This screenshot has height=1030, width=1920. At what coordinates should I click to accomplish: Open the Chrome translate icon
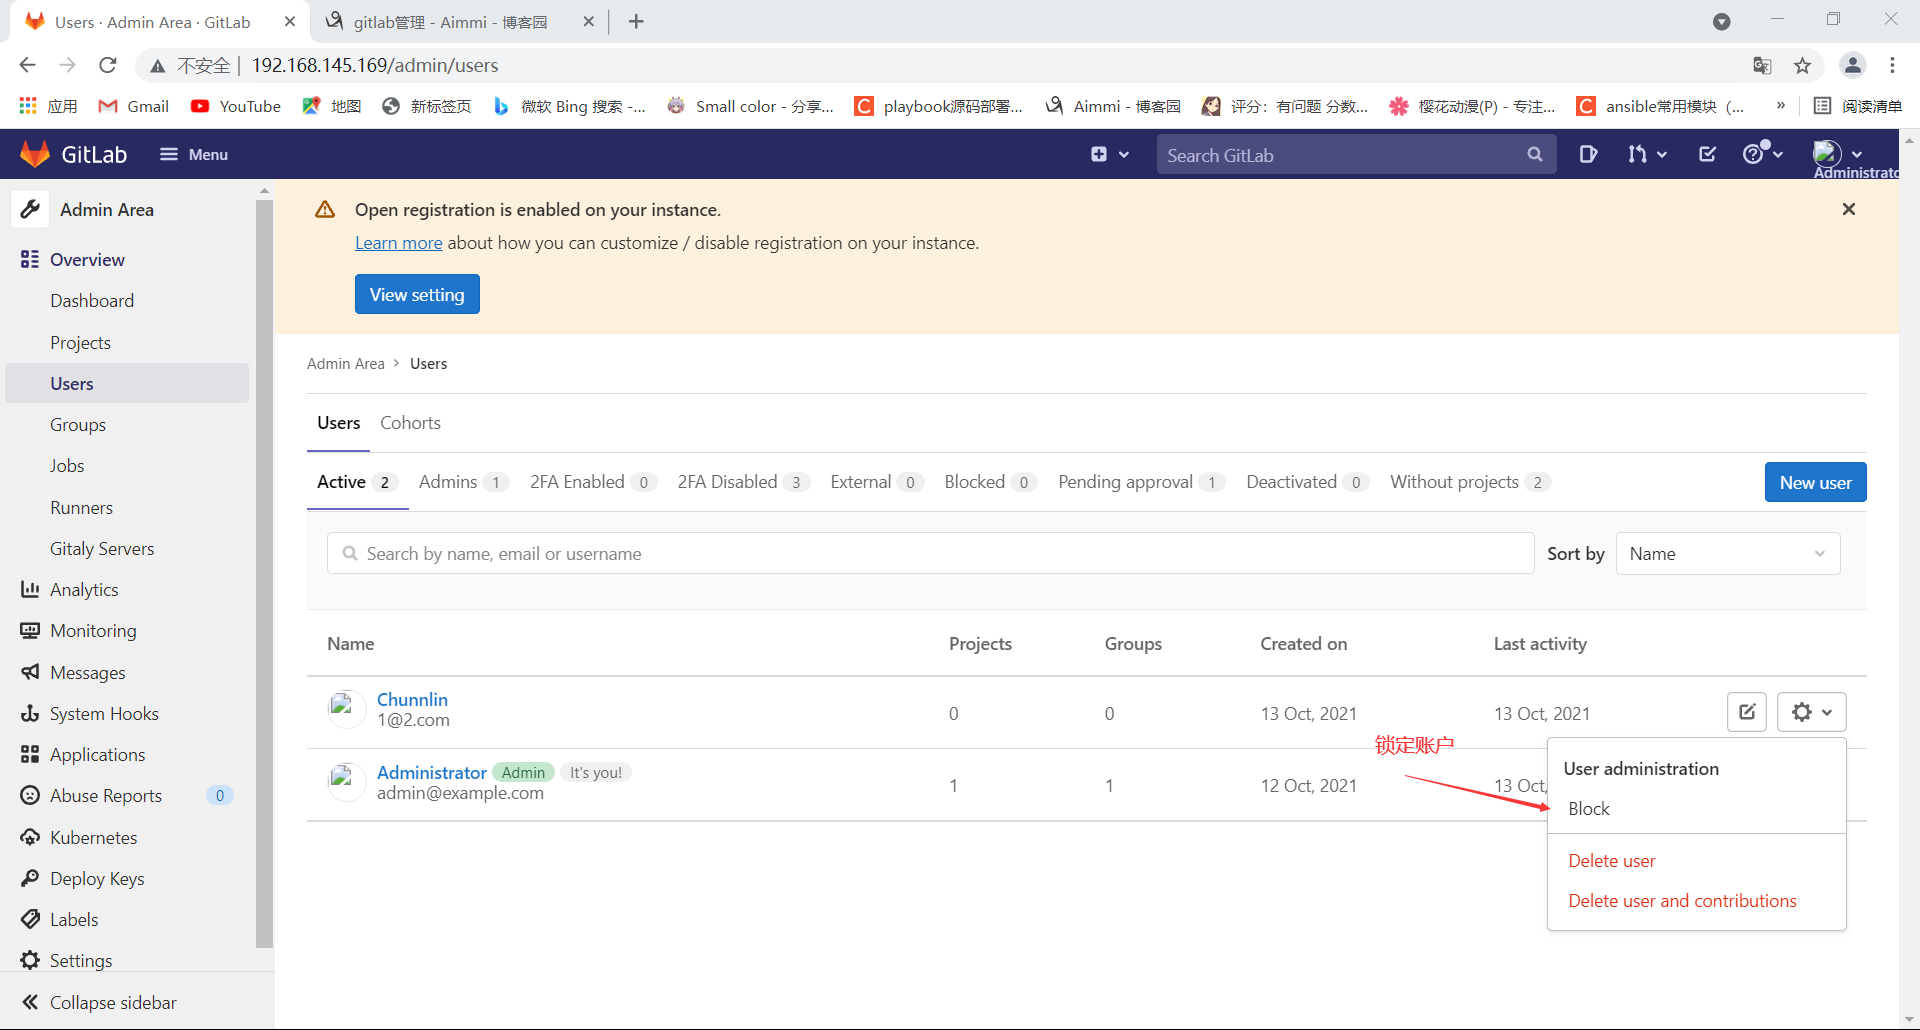[1762, 65]
